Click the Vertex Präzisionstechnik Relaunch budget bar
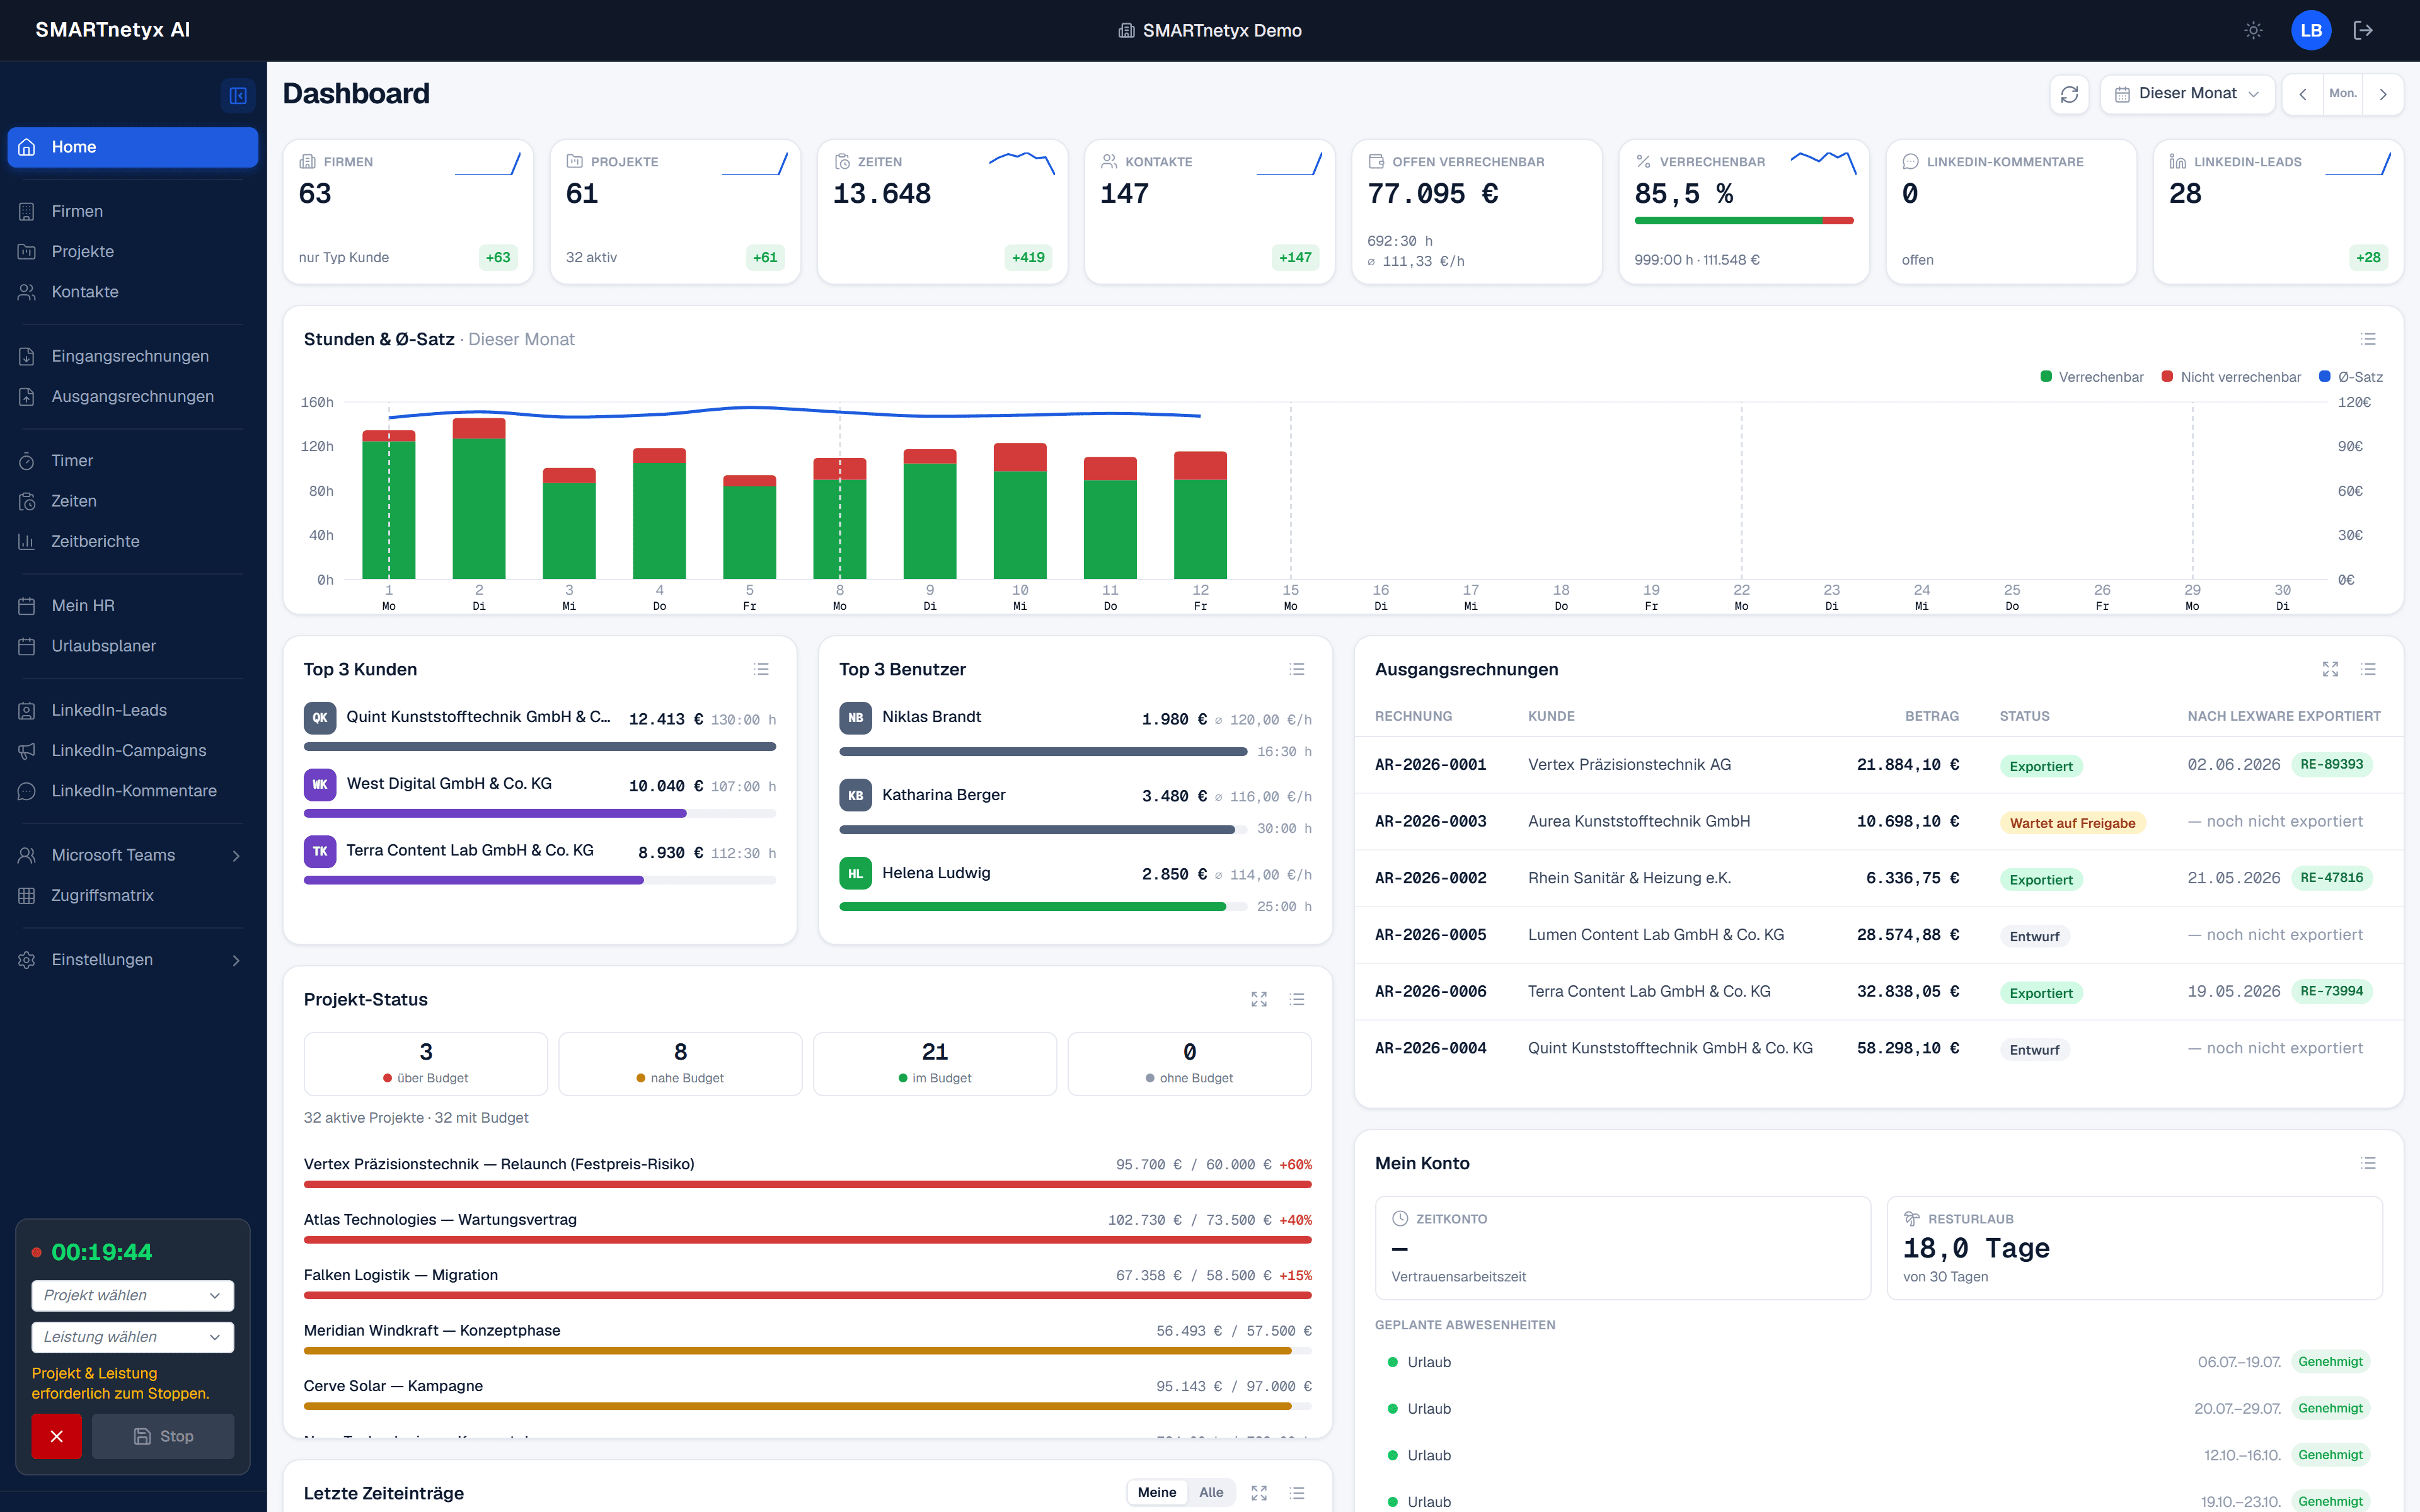This screenshot has width=2420, height=1512. (807, 1184)
